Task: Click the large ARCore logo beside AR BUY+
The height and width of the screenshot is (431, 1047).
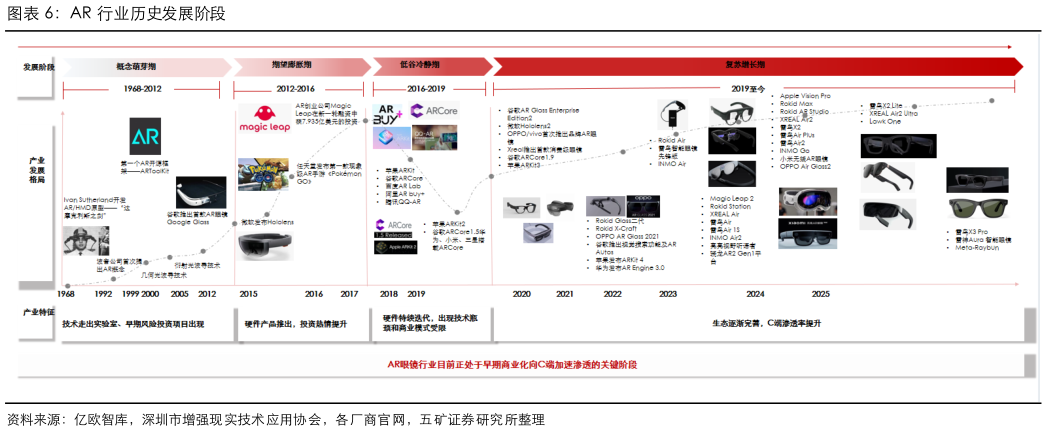Action: (435, 111)
